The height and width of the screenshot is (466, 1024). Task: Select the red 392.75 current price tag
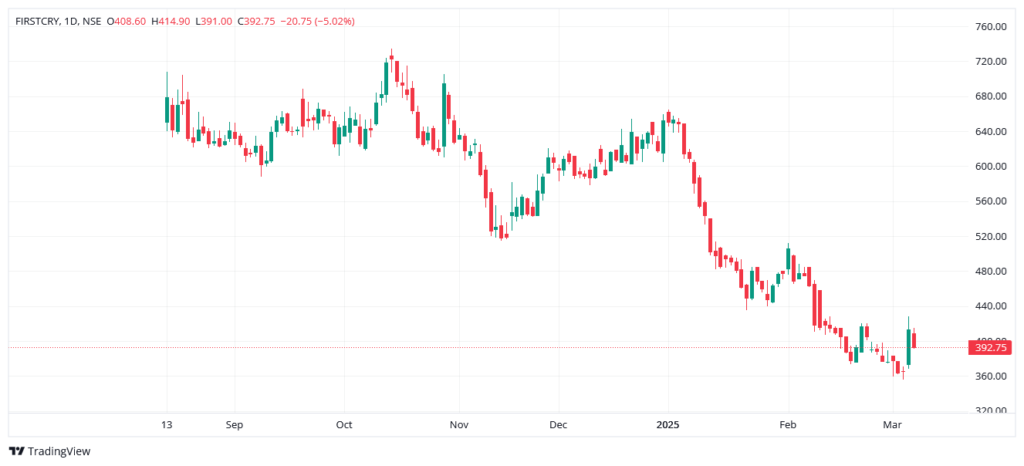coord(990,348)
